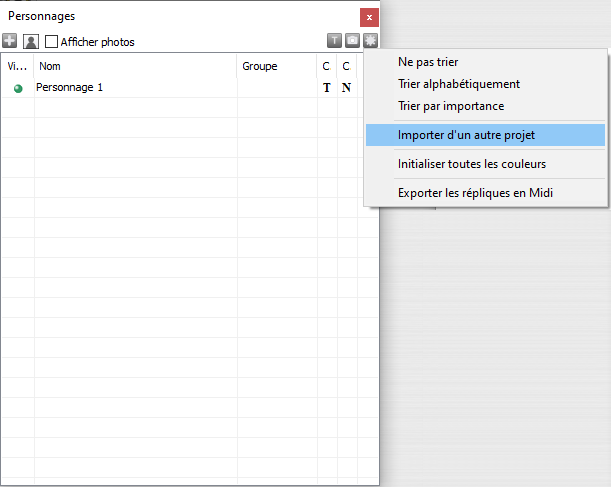Click the bold T color cell
611x487 pixels.
pyautogui.click(x=326, y=88)
